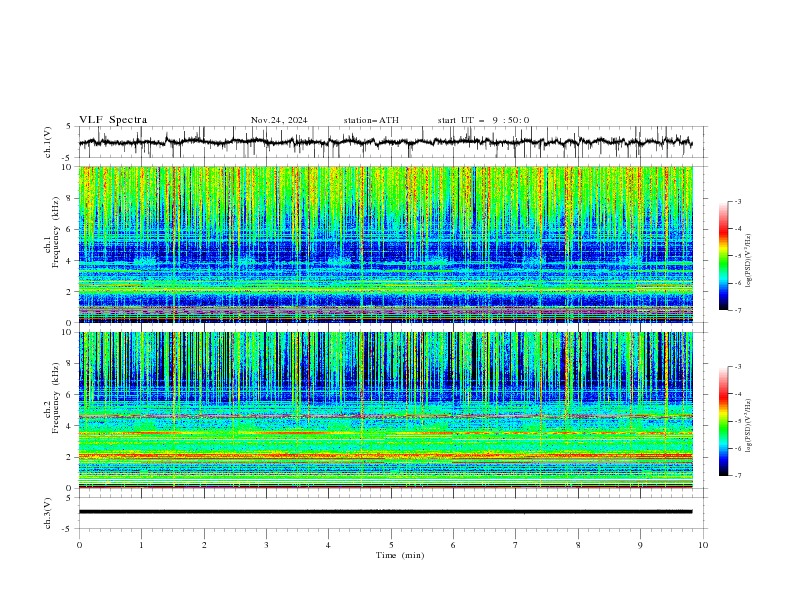Click the ch.1 'log(PSD)(V²/Hz)' colorbar label
The image size is (792, 612).
pyautogui.click(x=749, y=261)
